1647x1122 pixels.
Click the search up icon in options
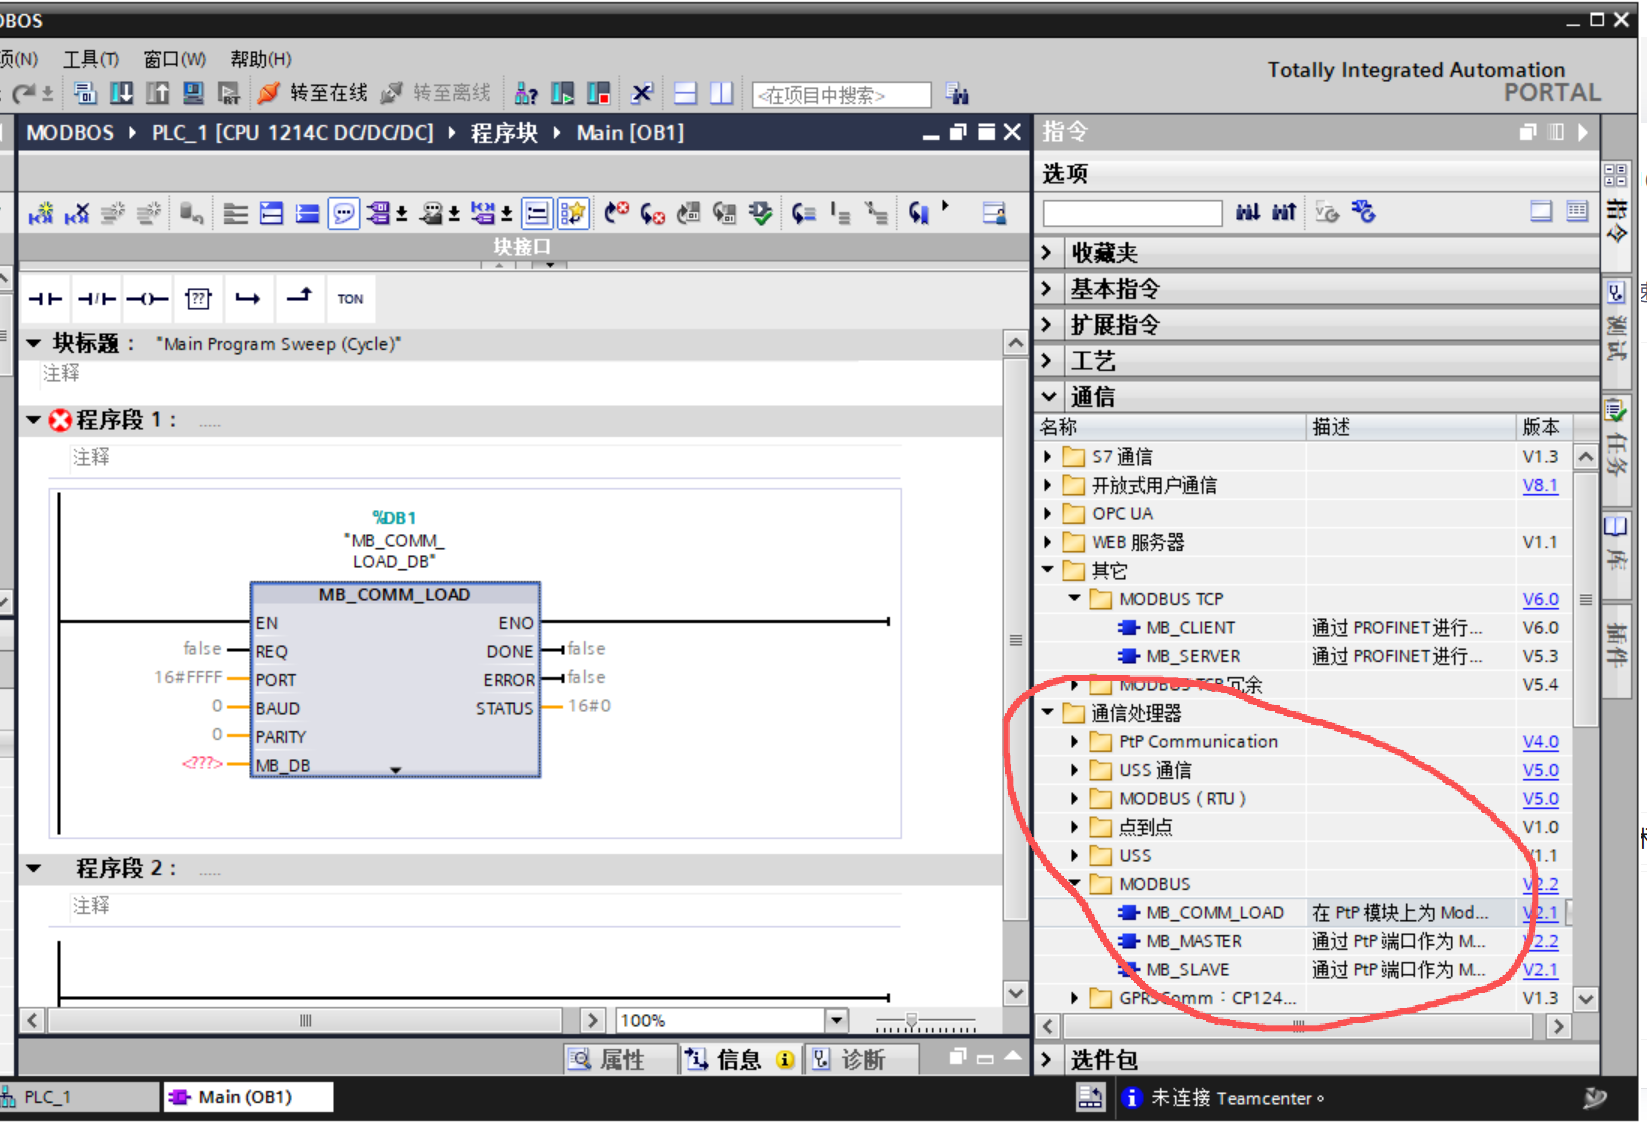click(x=1284, y=212)
